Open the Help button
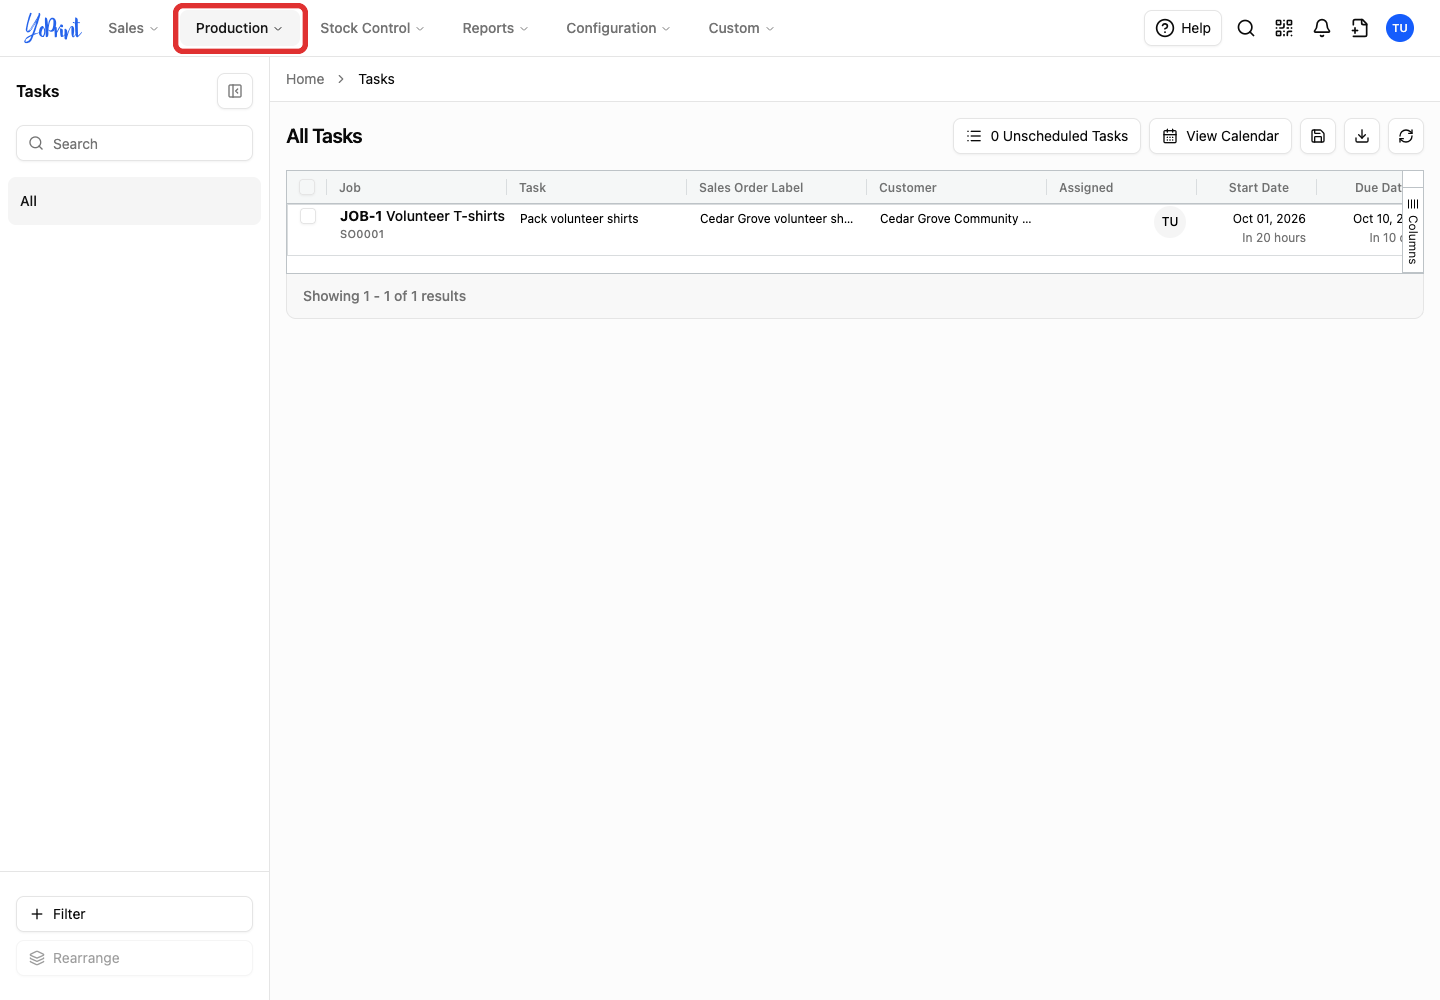The image size is (1440, 1000). 1183,28
